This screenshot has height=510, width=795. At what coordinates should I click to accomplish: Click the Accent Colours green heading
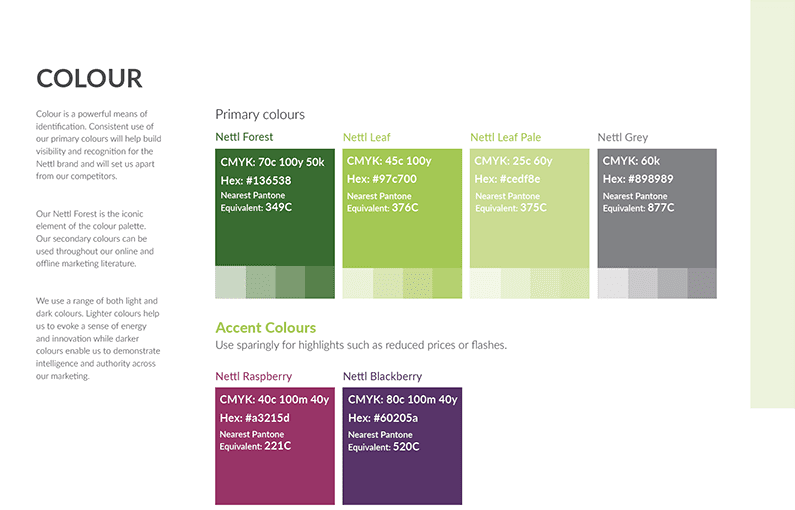coord(266,327)
